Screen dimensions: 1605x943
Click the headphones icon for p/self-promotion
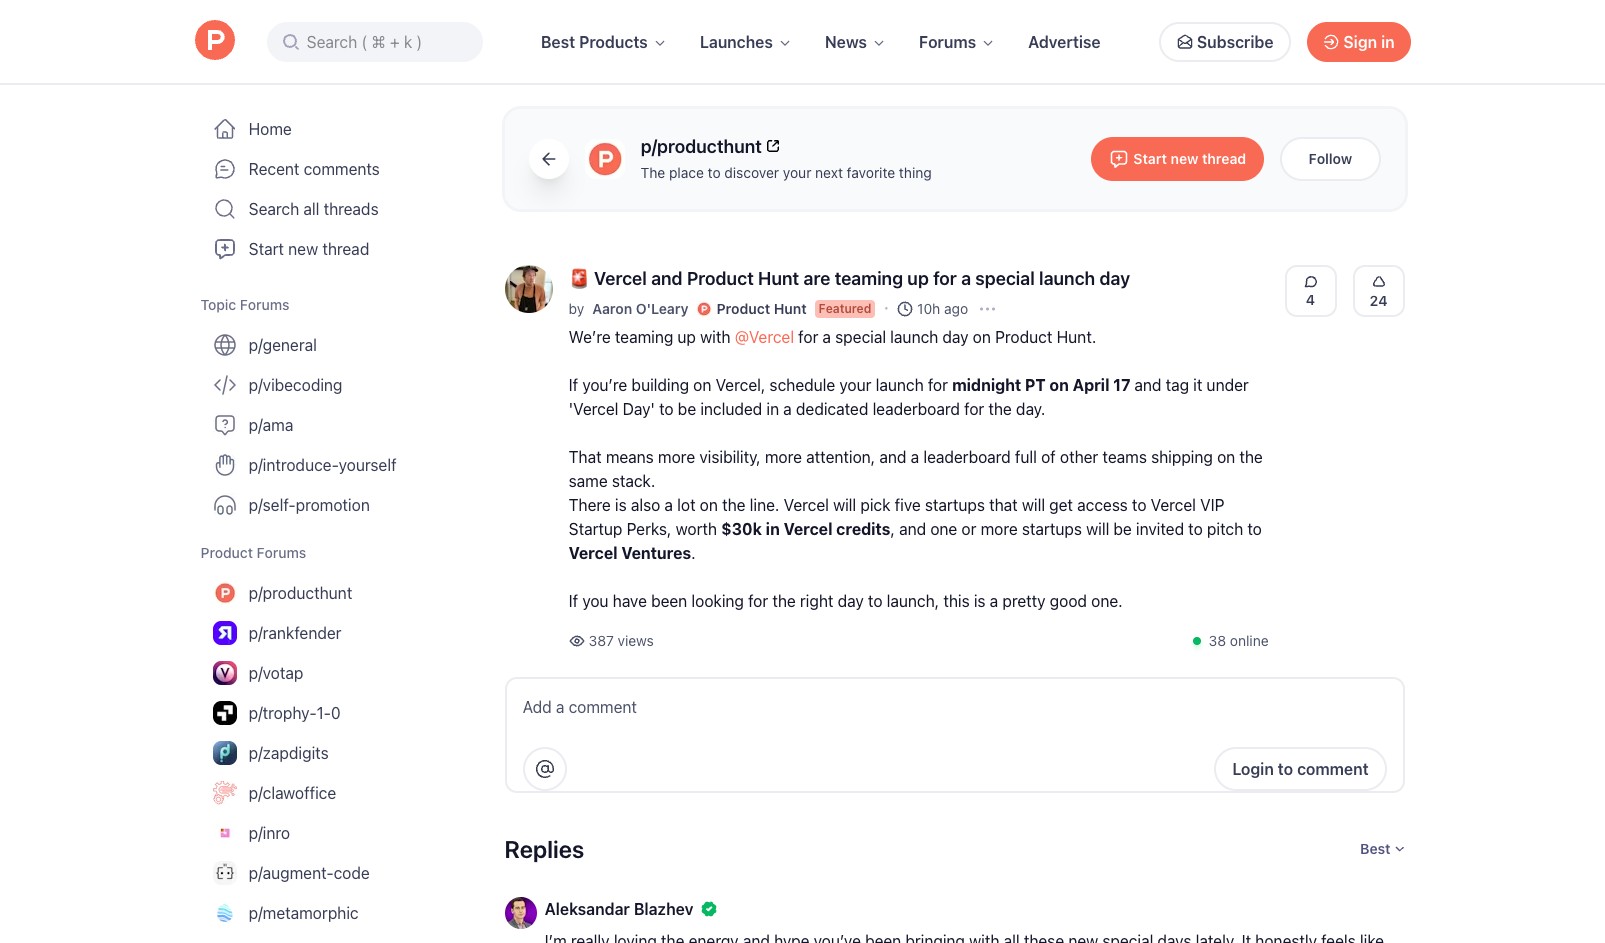click(225, 505)
